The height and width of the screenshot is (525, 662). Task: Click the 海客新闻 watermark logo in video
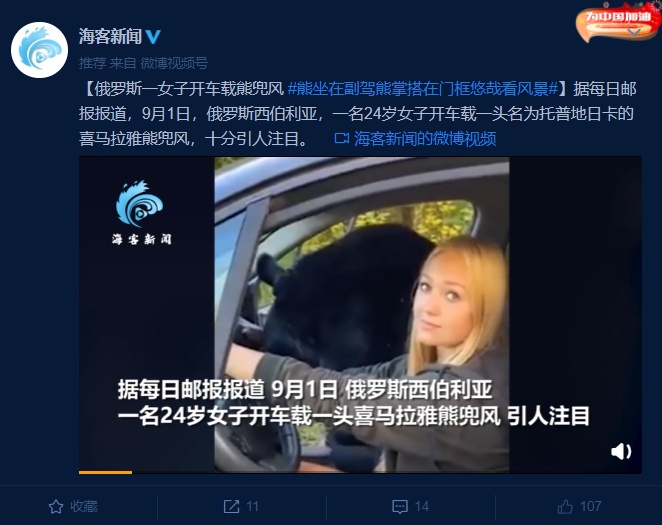pyautogui.click(x=141, y=213)
